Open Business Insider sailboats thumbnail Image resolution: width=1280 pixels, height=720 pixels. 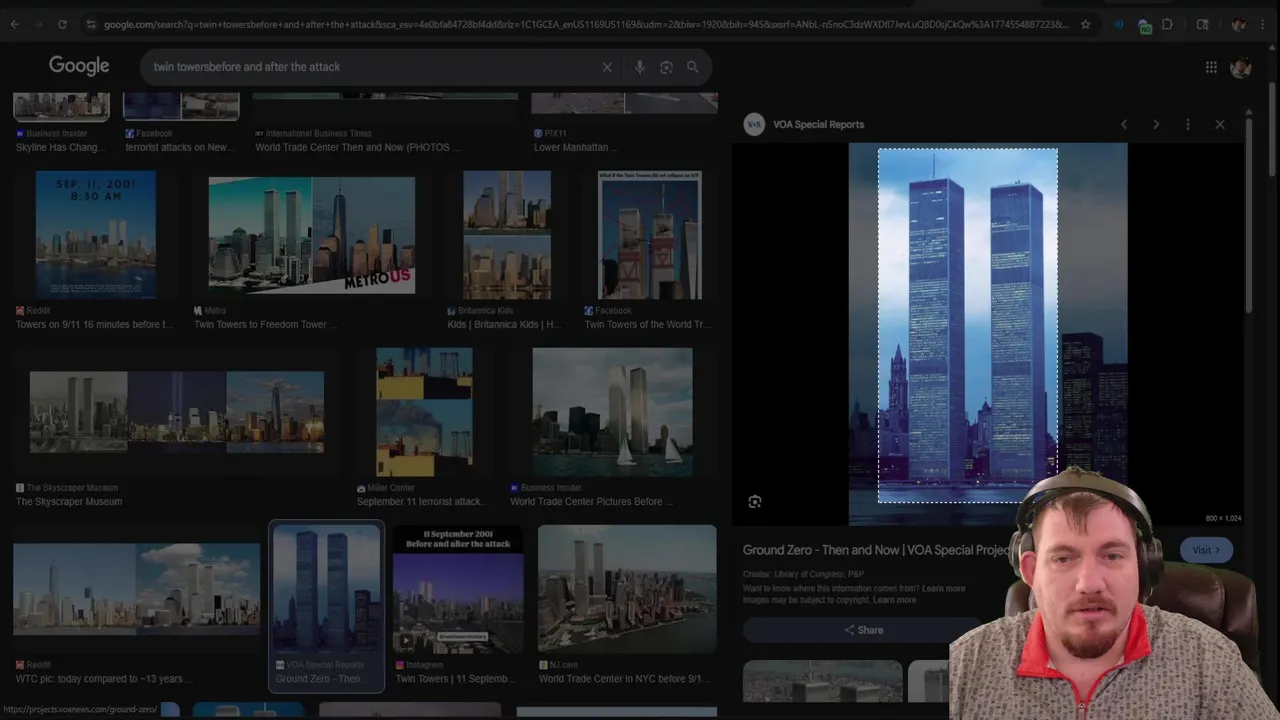point(612,412)
